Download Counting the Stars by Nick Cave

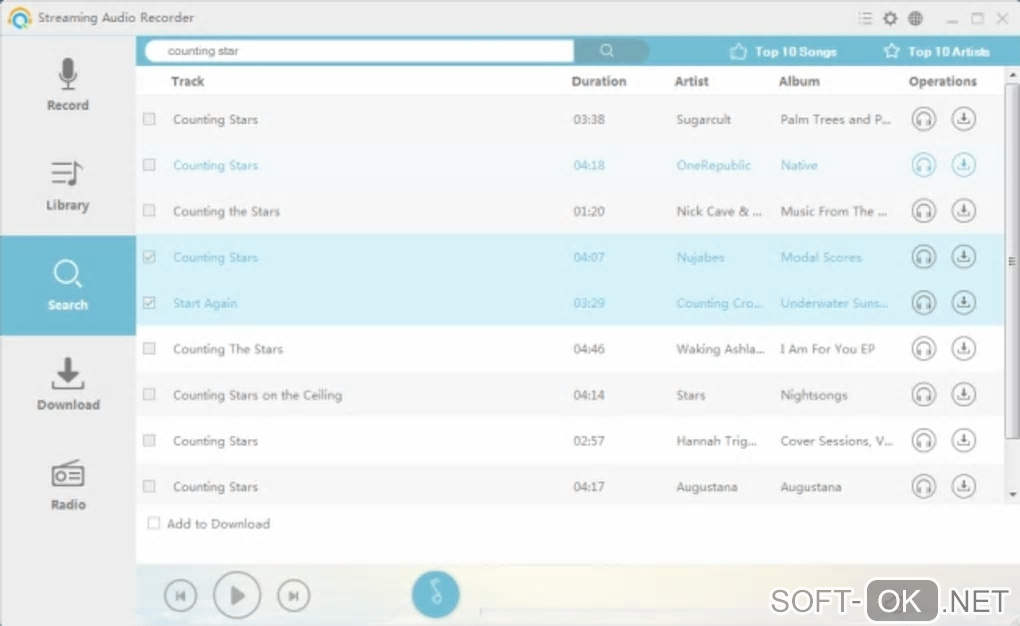point(963,211)
